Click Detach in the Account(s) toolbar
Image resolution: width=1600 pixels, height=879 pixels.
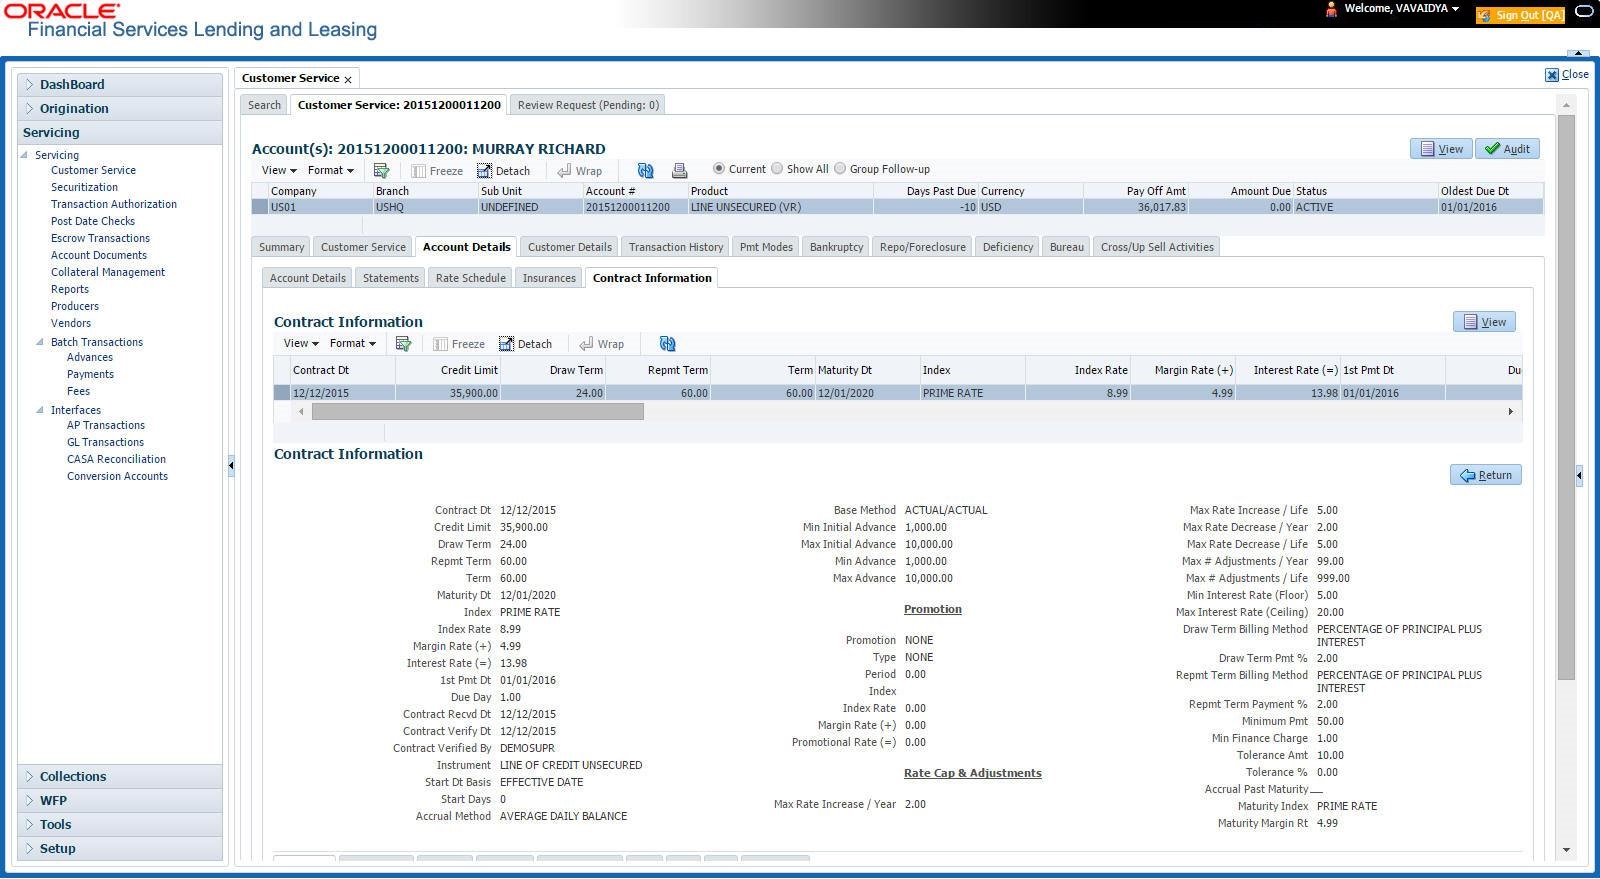pyautogui.click(x=503, y=171)
